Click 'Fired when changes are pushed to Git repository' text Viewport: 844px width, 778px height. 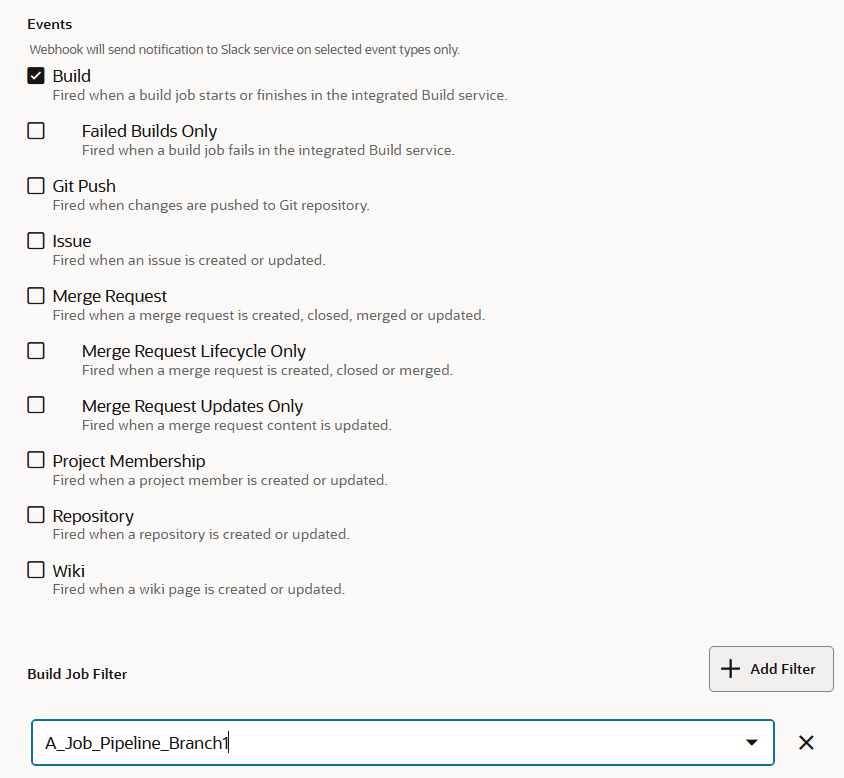click(211, 205)
